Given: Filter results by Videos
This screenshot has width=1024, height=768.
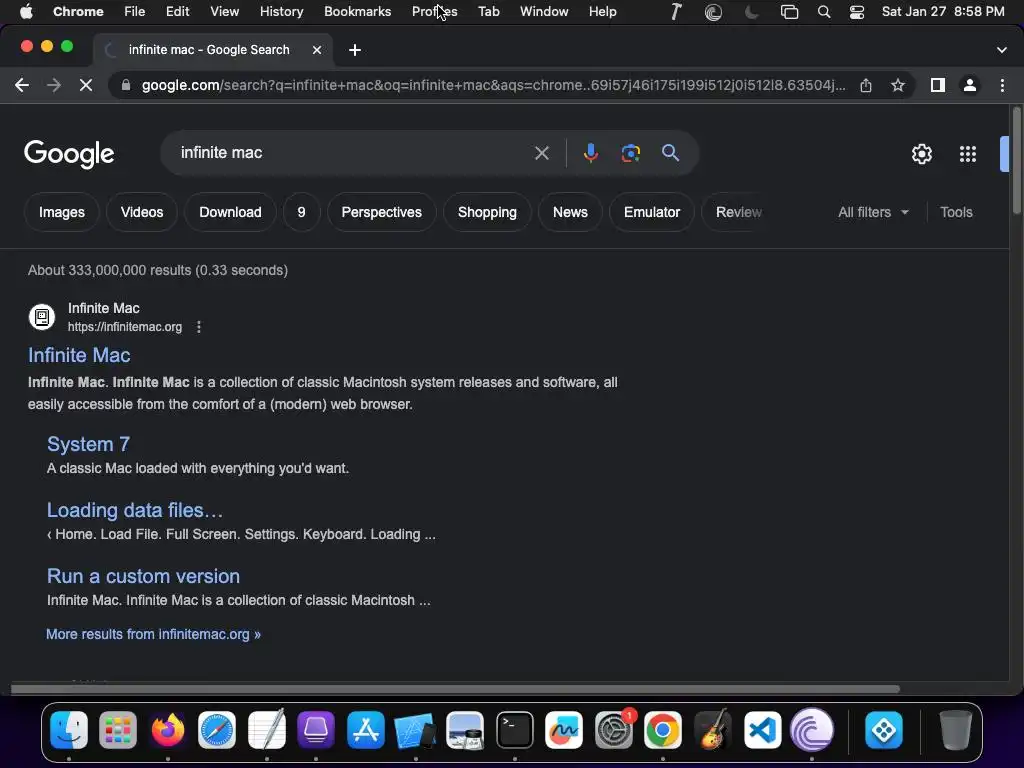Looking at the screenshot, I should click(x=142, y=212).
